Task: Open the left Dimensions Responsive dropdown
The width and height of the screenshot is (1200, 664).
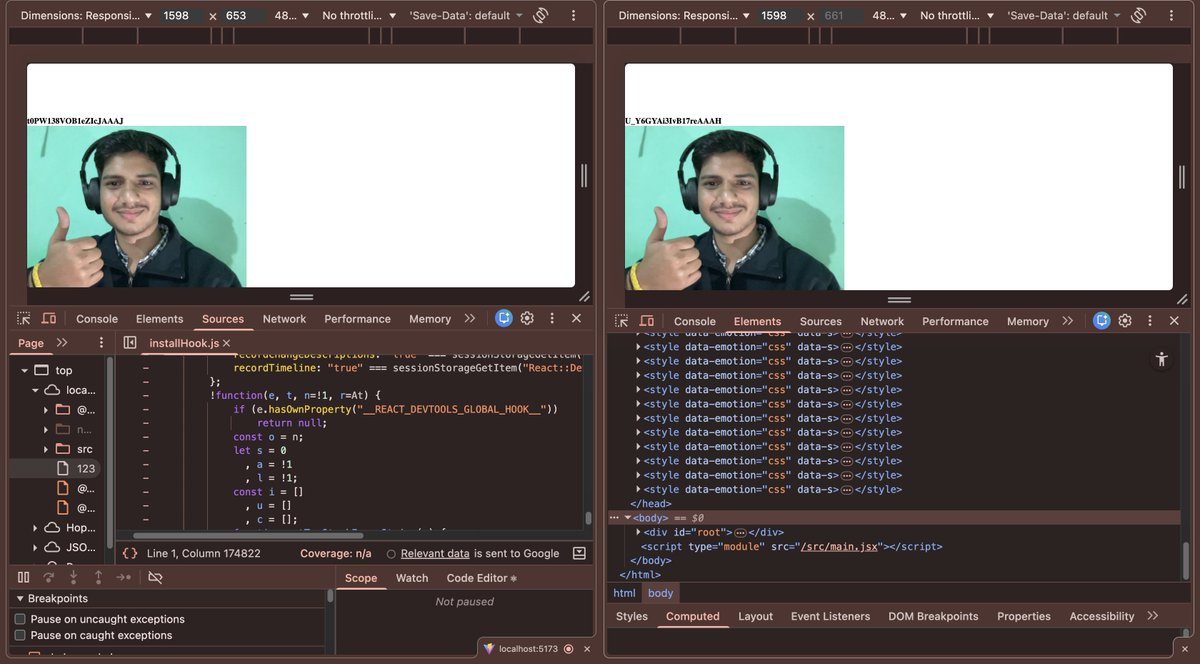Action: tap(86, 16)
